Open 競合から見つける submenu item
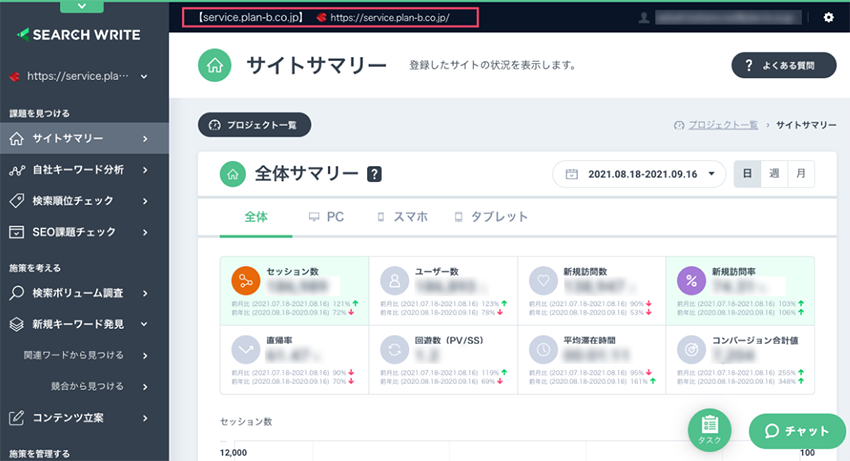 [85, 386]
